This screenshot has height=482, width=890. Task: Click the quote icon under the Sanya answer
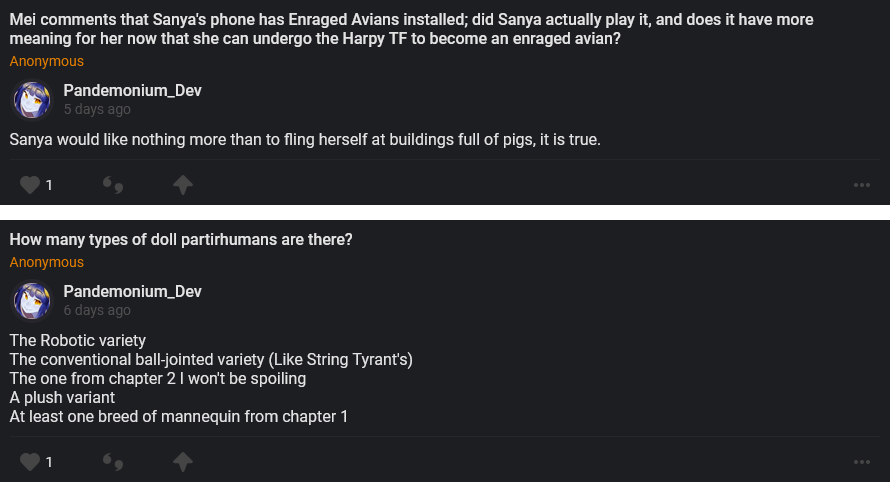[x=113, y=185]
